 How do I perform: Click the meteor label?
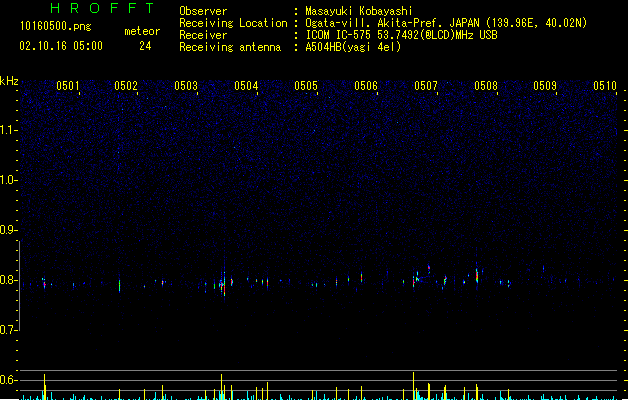click(142, 31)
